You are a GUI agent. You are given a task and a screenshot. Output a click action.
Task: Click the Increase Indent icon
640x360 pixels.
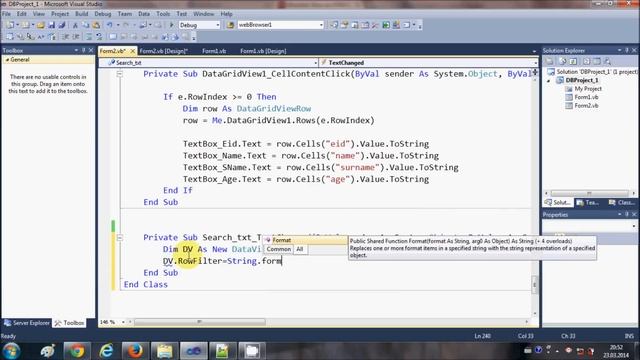tap(76, 37)
